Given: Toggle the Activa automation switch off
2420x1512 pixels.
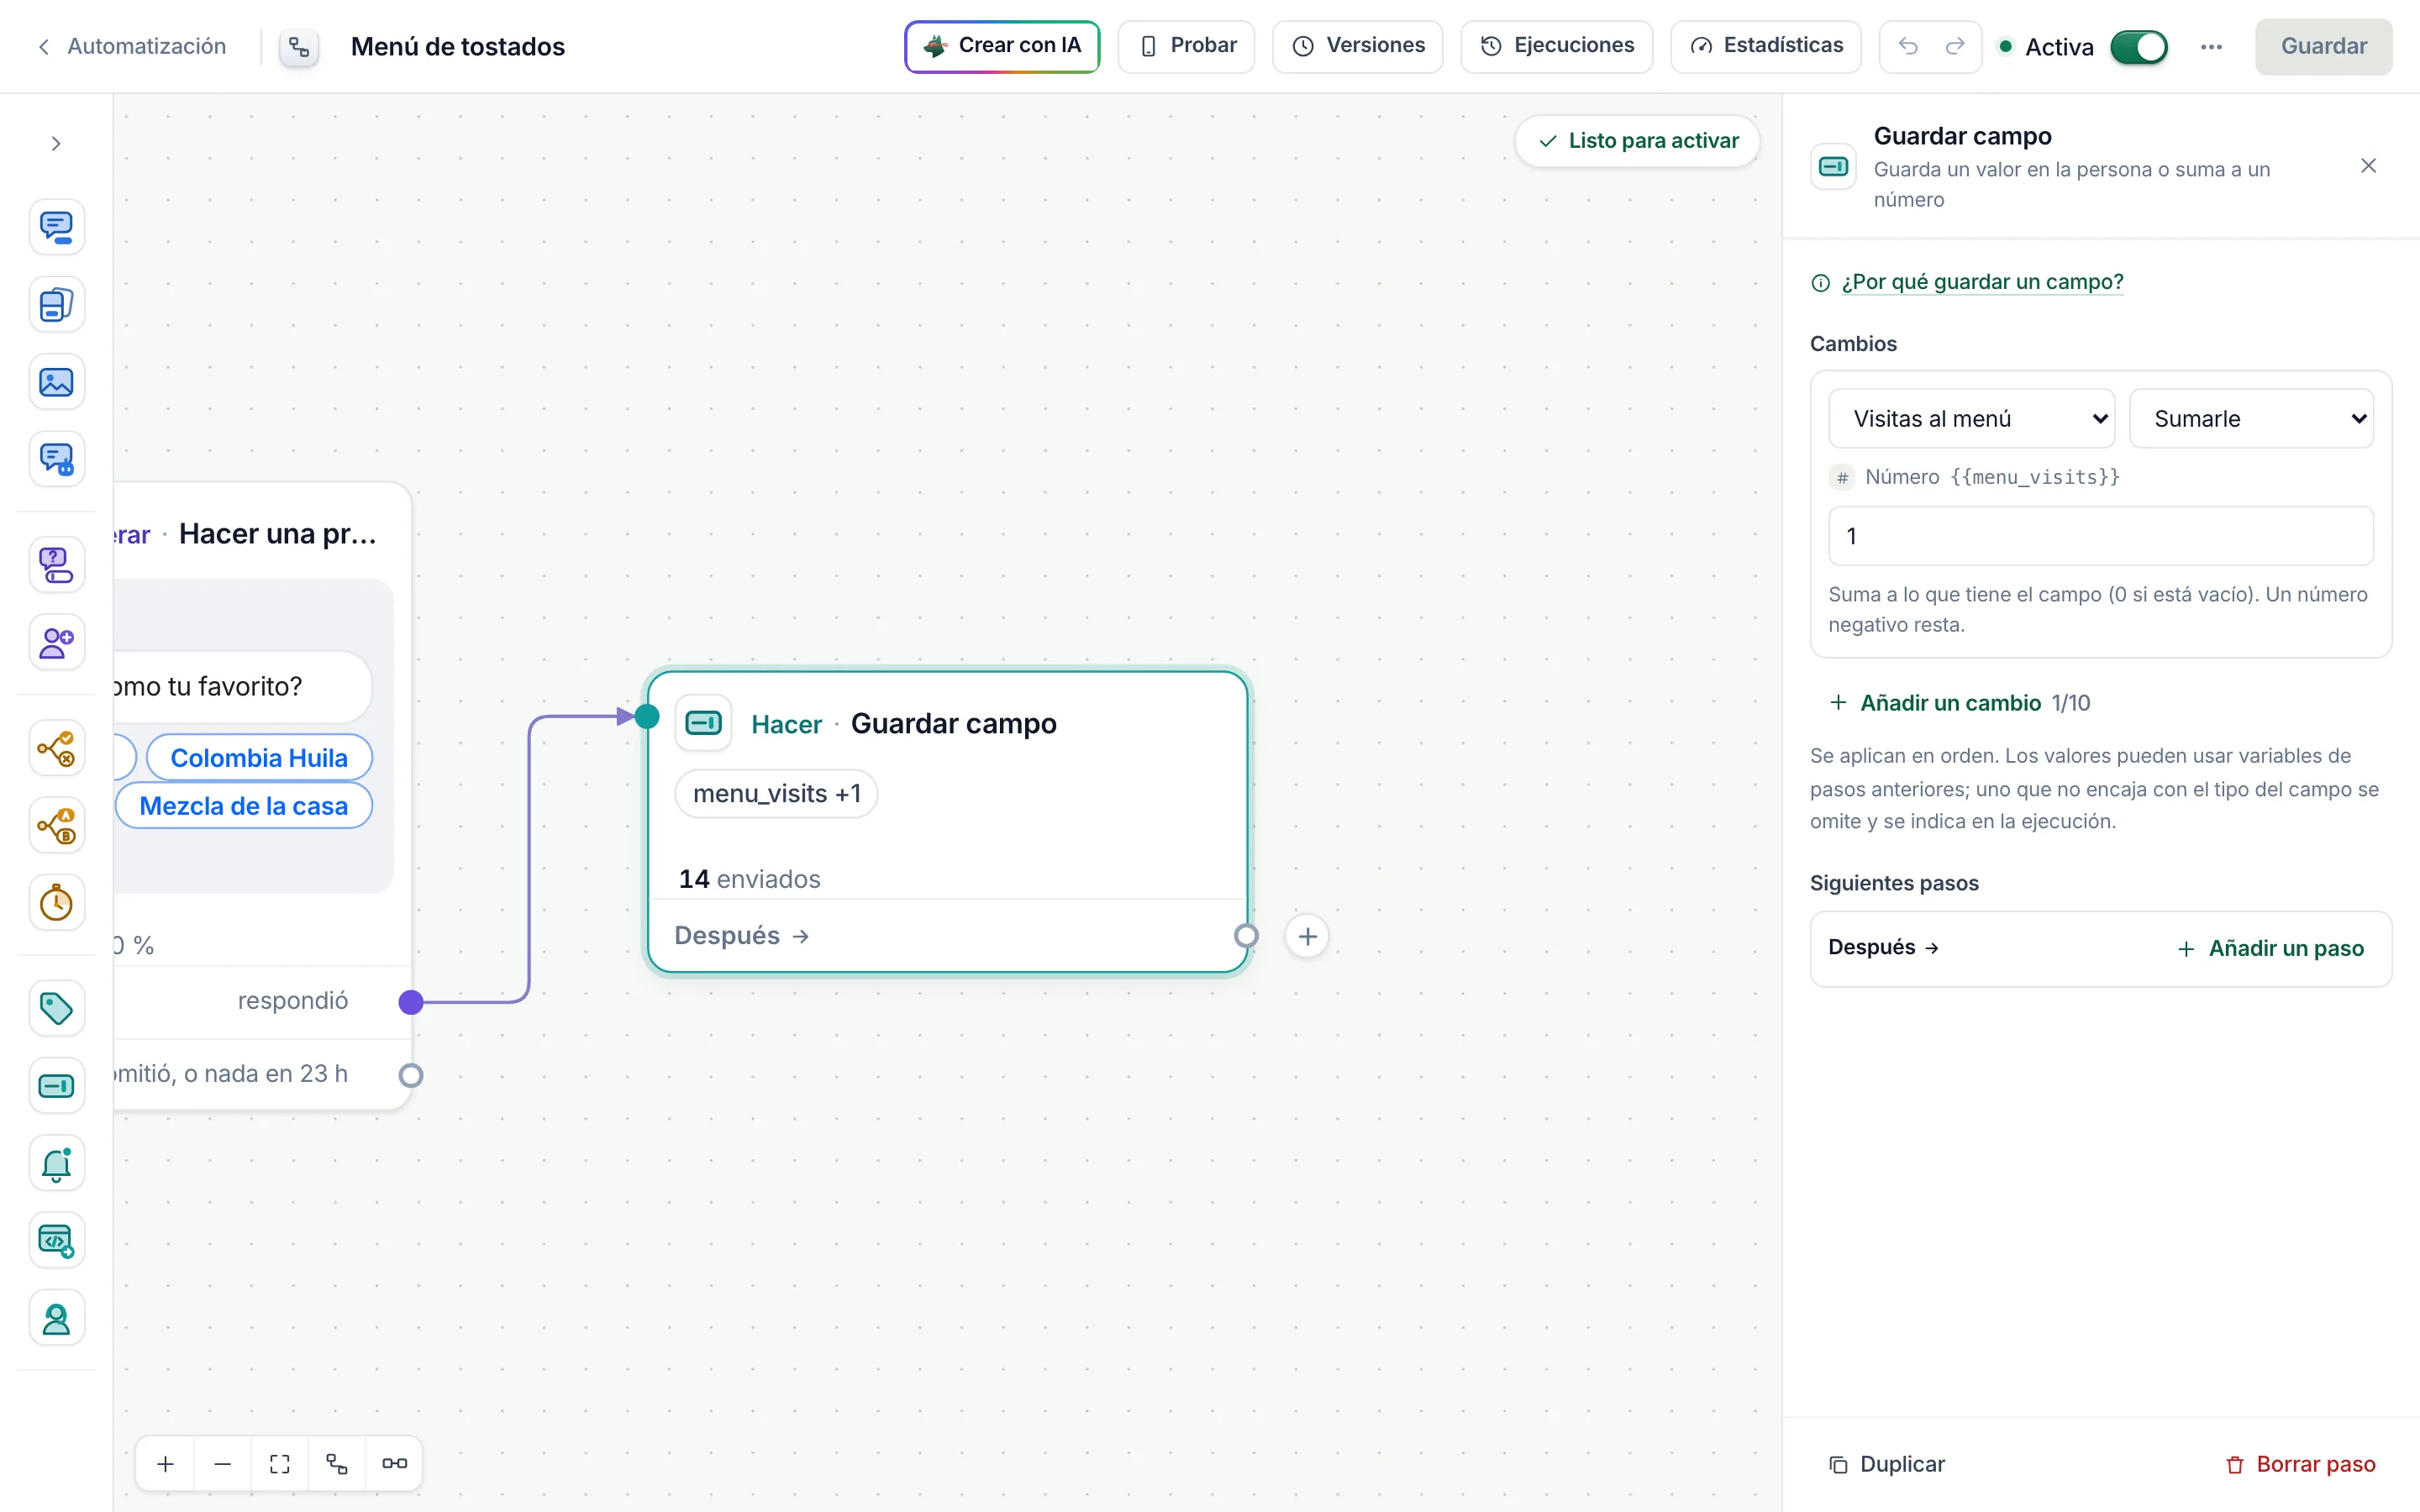Looking at the screenshot, I should (x=2138, y=47).
